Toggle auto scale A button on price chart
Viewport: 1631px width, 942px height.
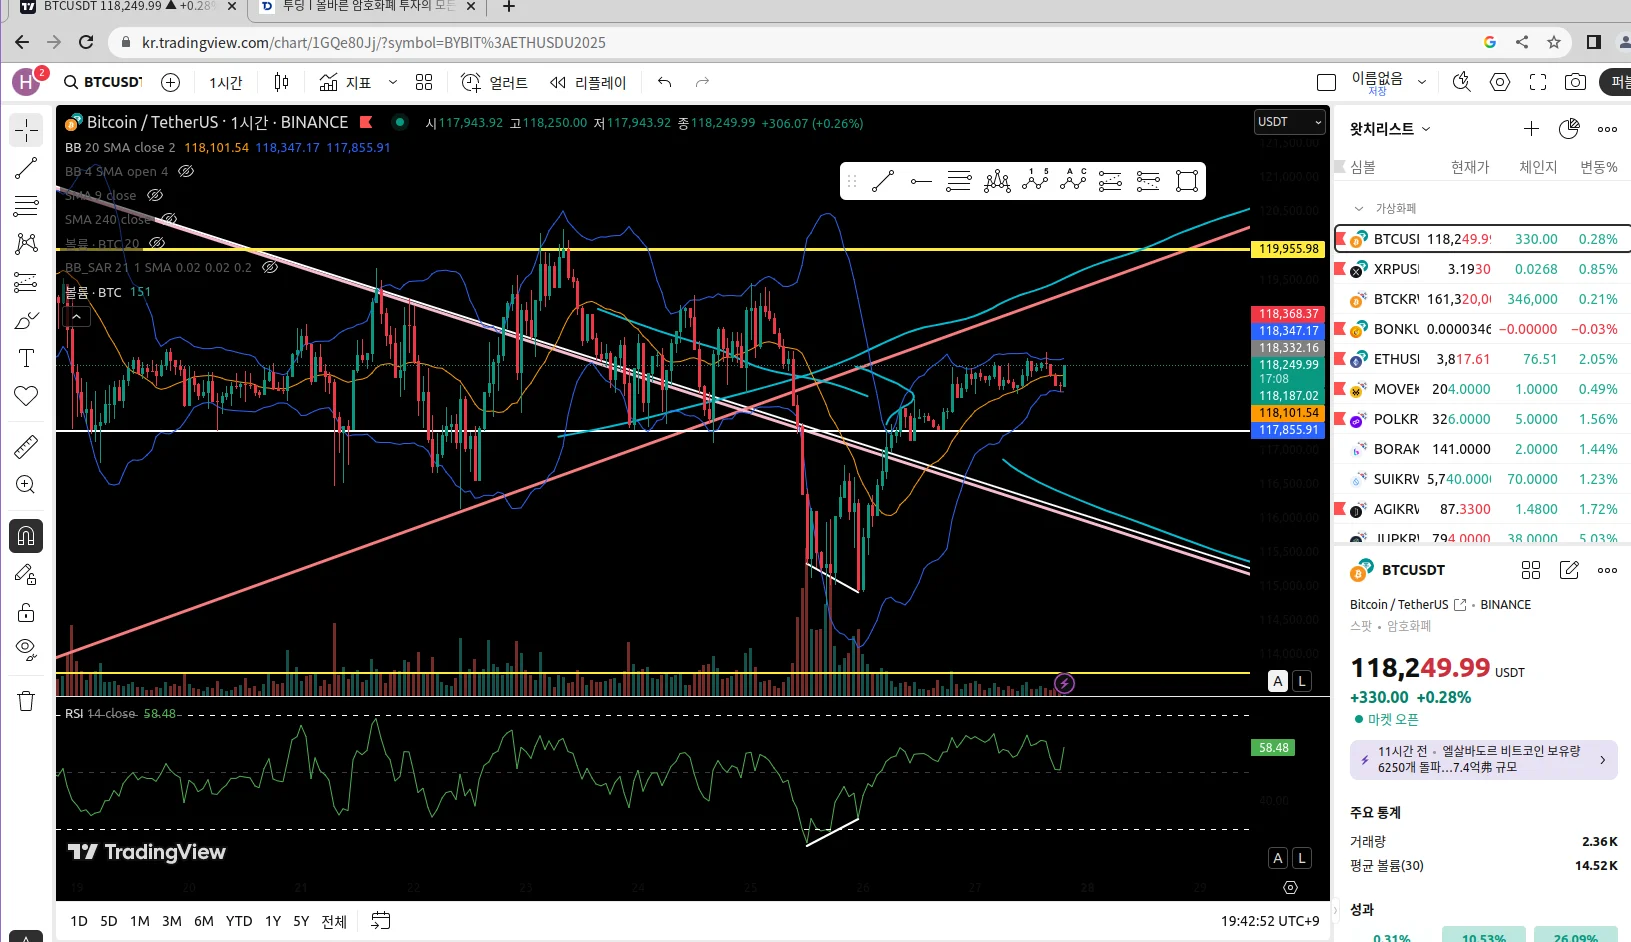1278,681
